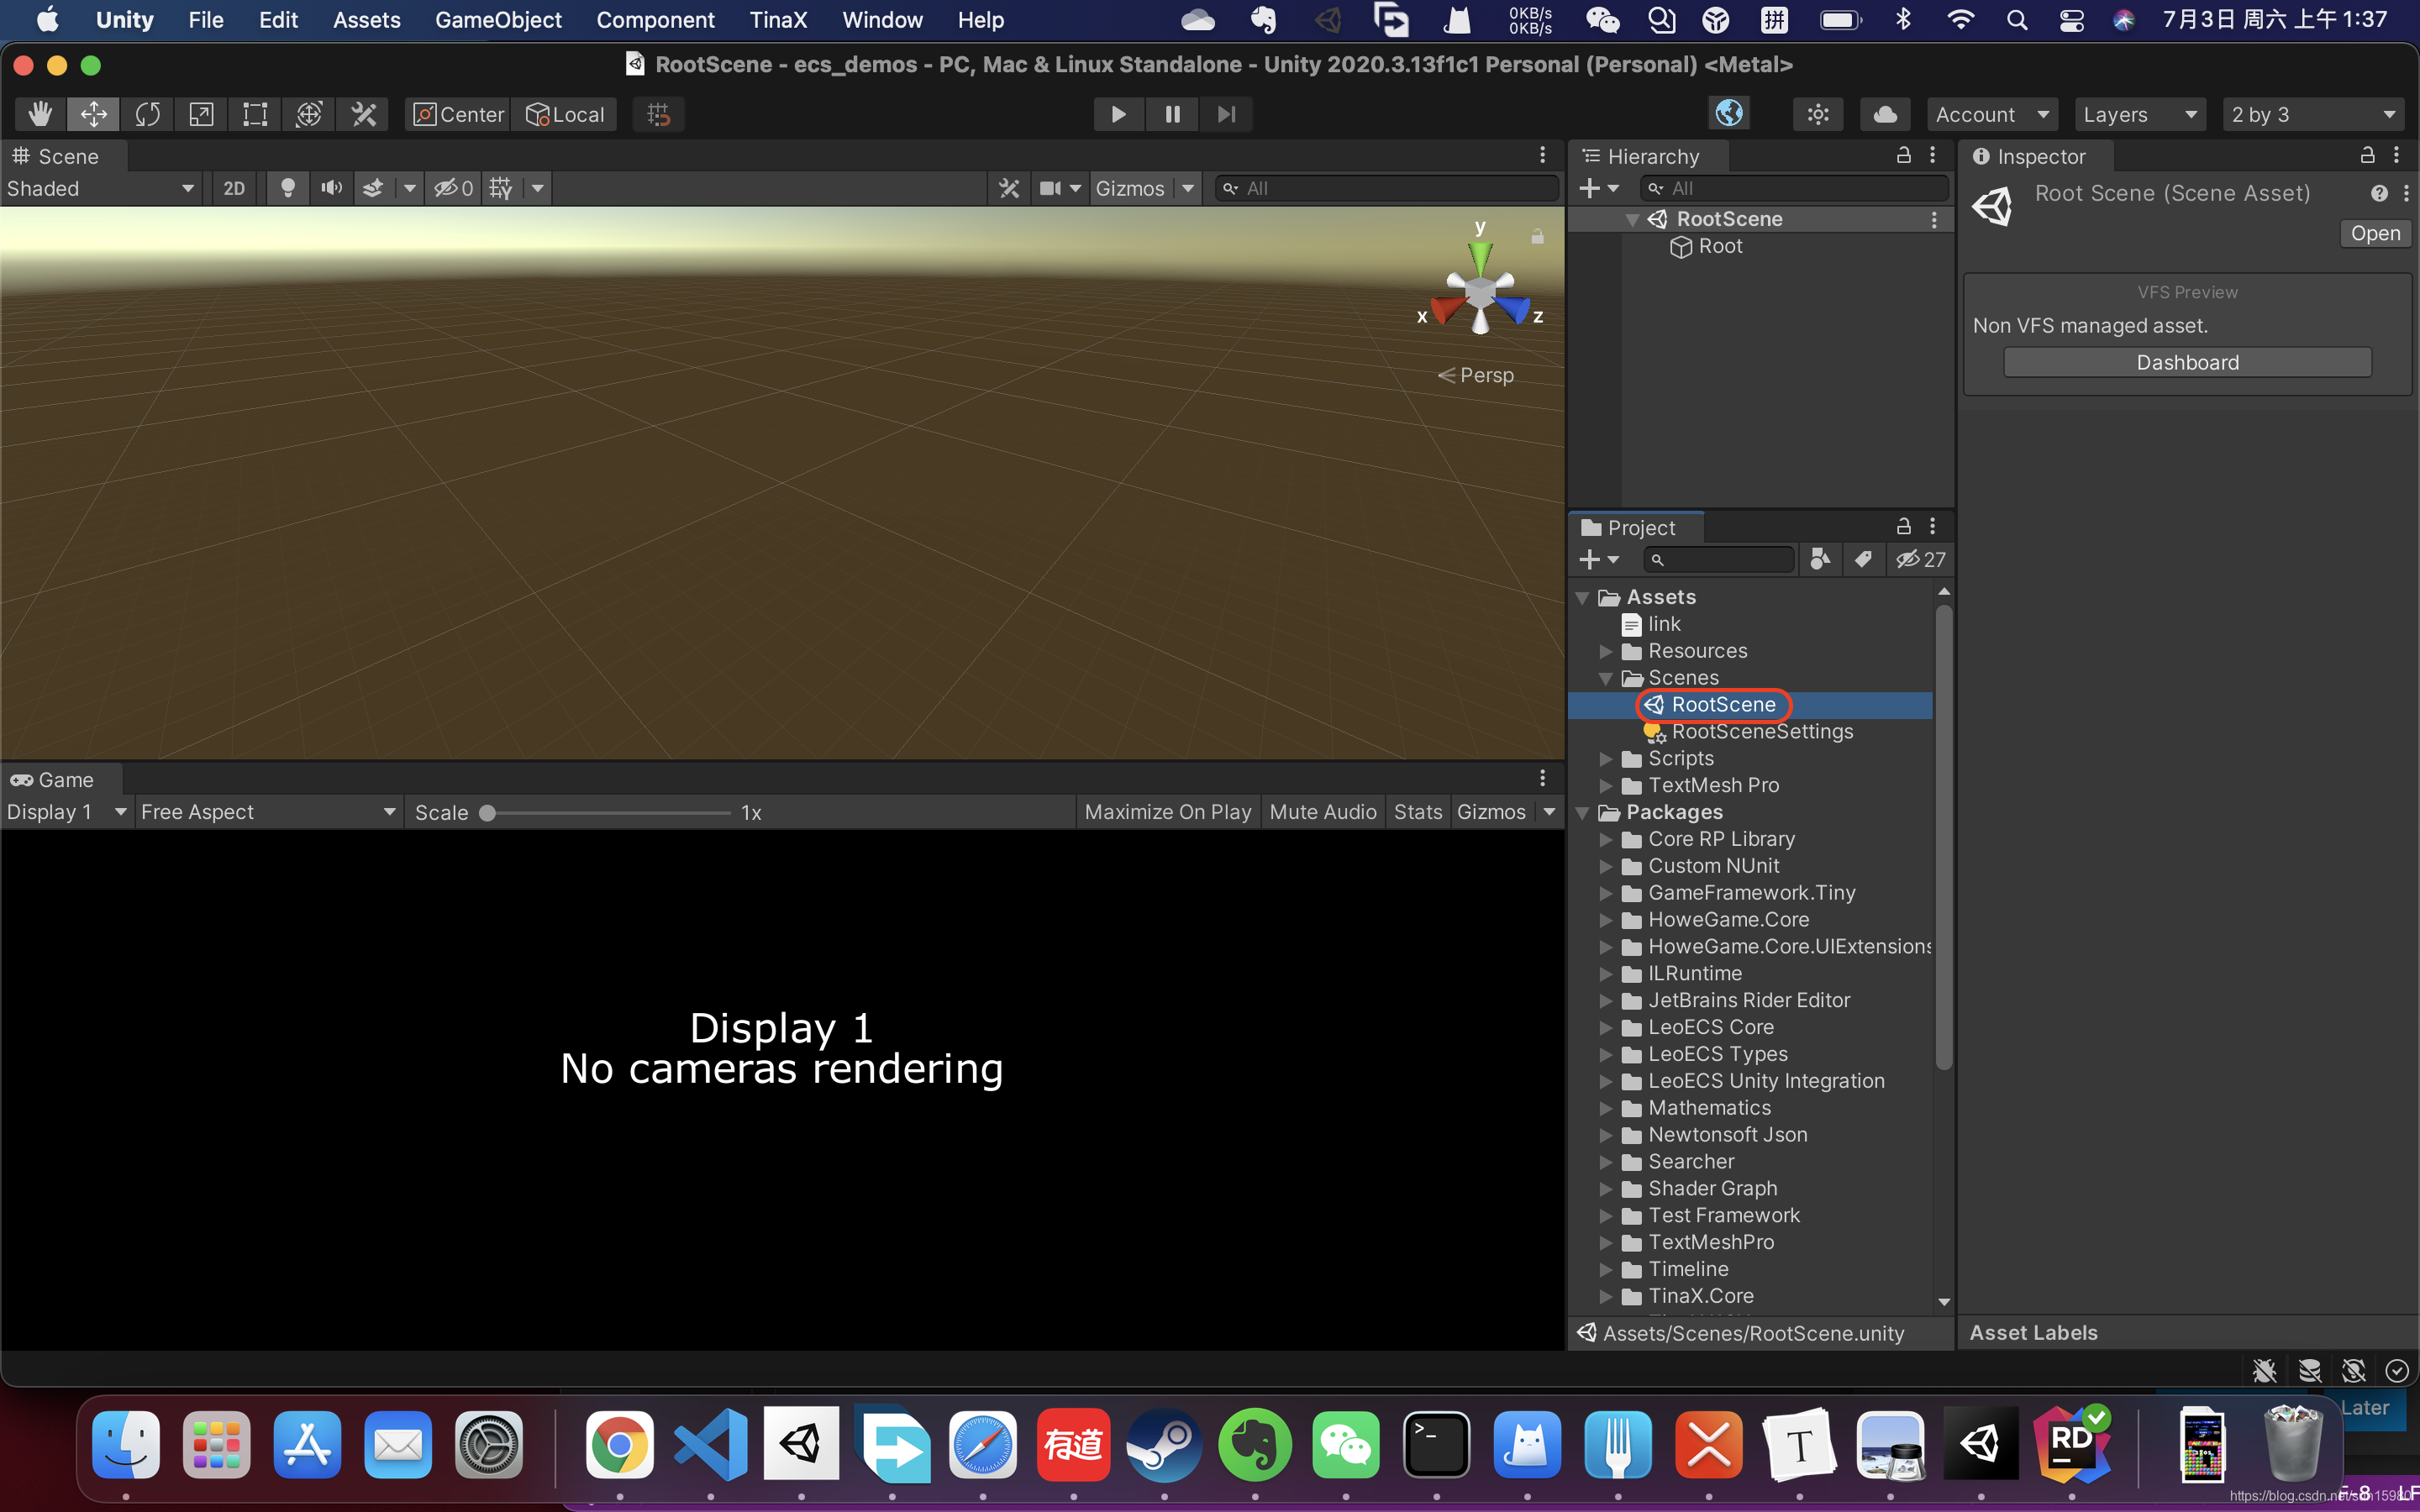
Task: Click search by type icon in Project
Action: 1820,559
